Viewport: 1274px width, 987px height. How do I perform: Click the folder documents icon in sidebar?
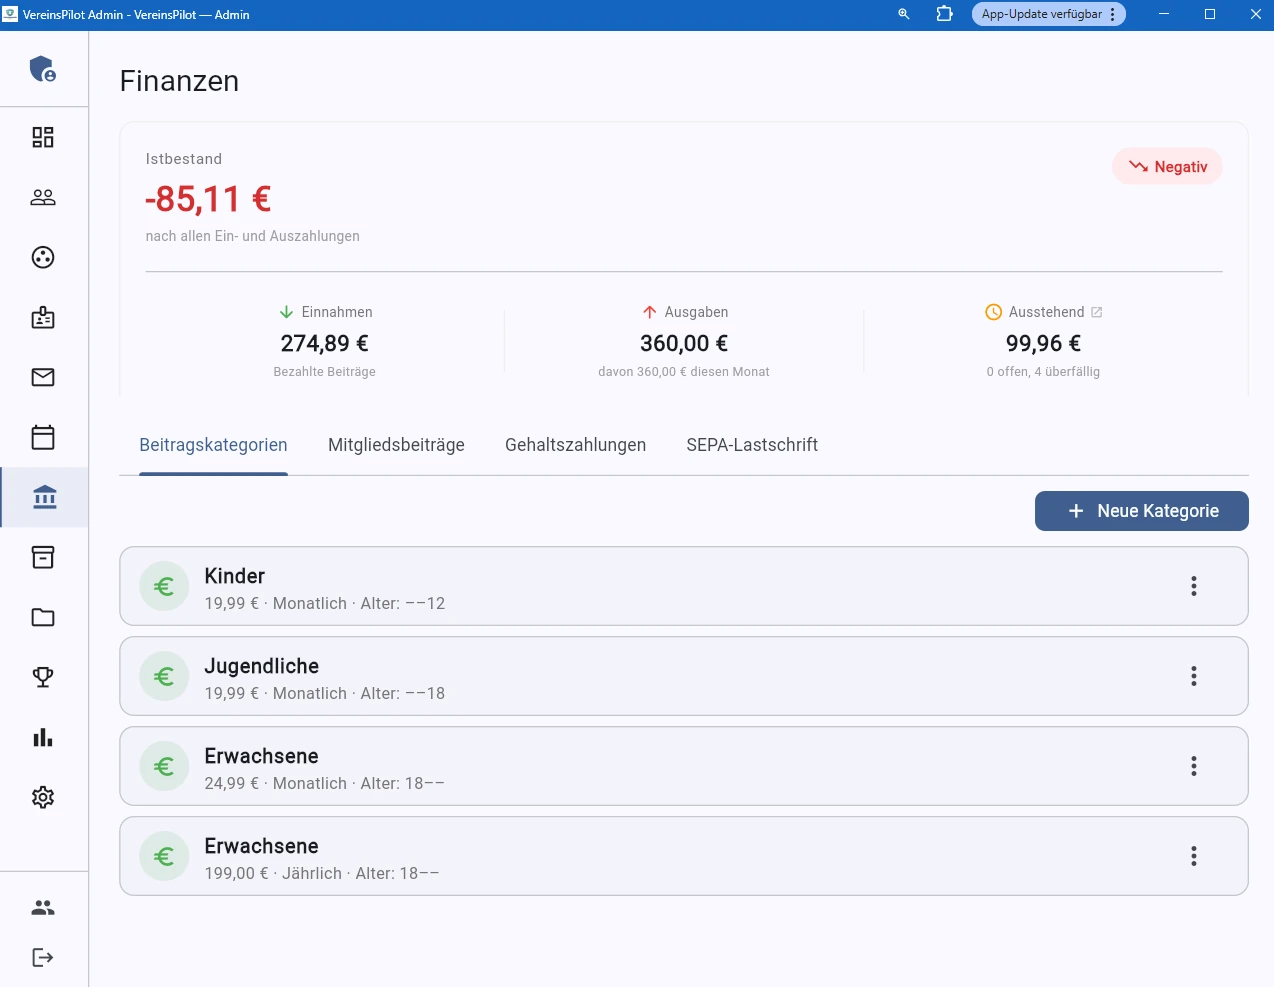(43, 617)
